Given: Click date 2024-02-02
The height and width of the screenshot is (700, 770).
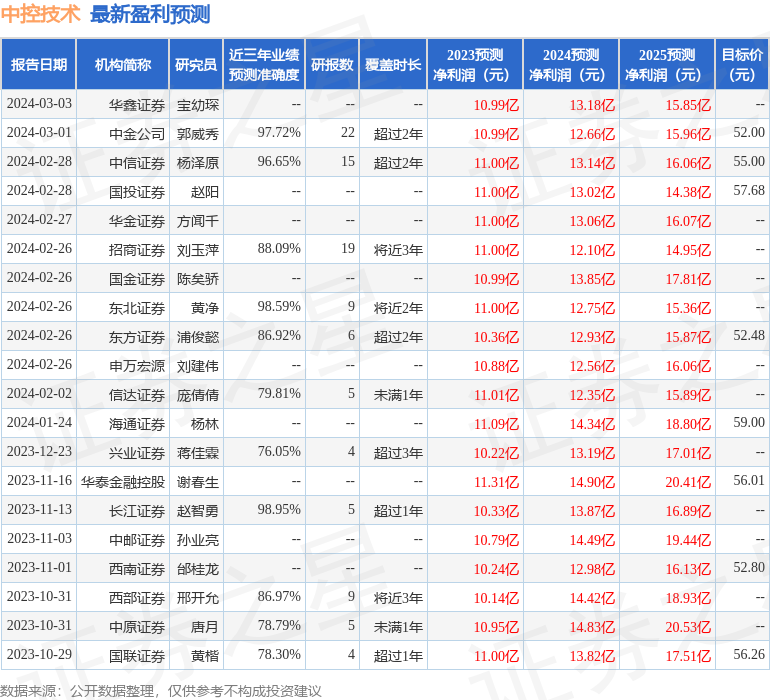Looking at the screenshot, I should (x=39, y=393).
